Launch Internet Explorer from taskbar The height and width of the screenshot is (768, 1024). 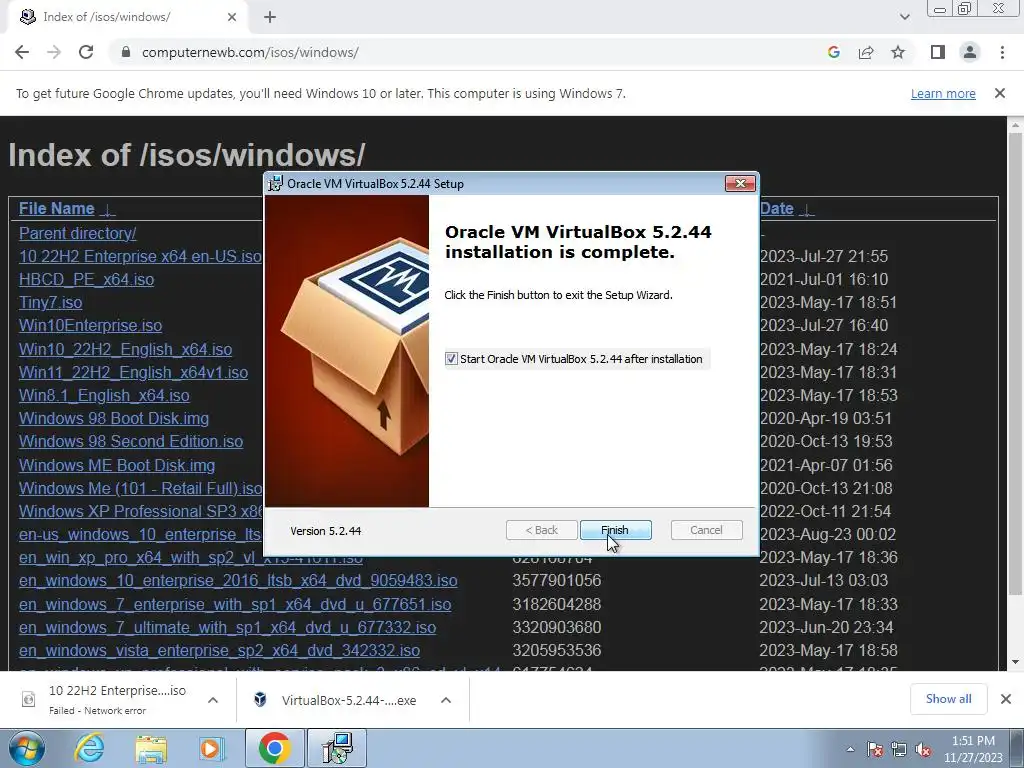(89, 748)
